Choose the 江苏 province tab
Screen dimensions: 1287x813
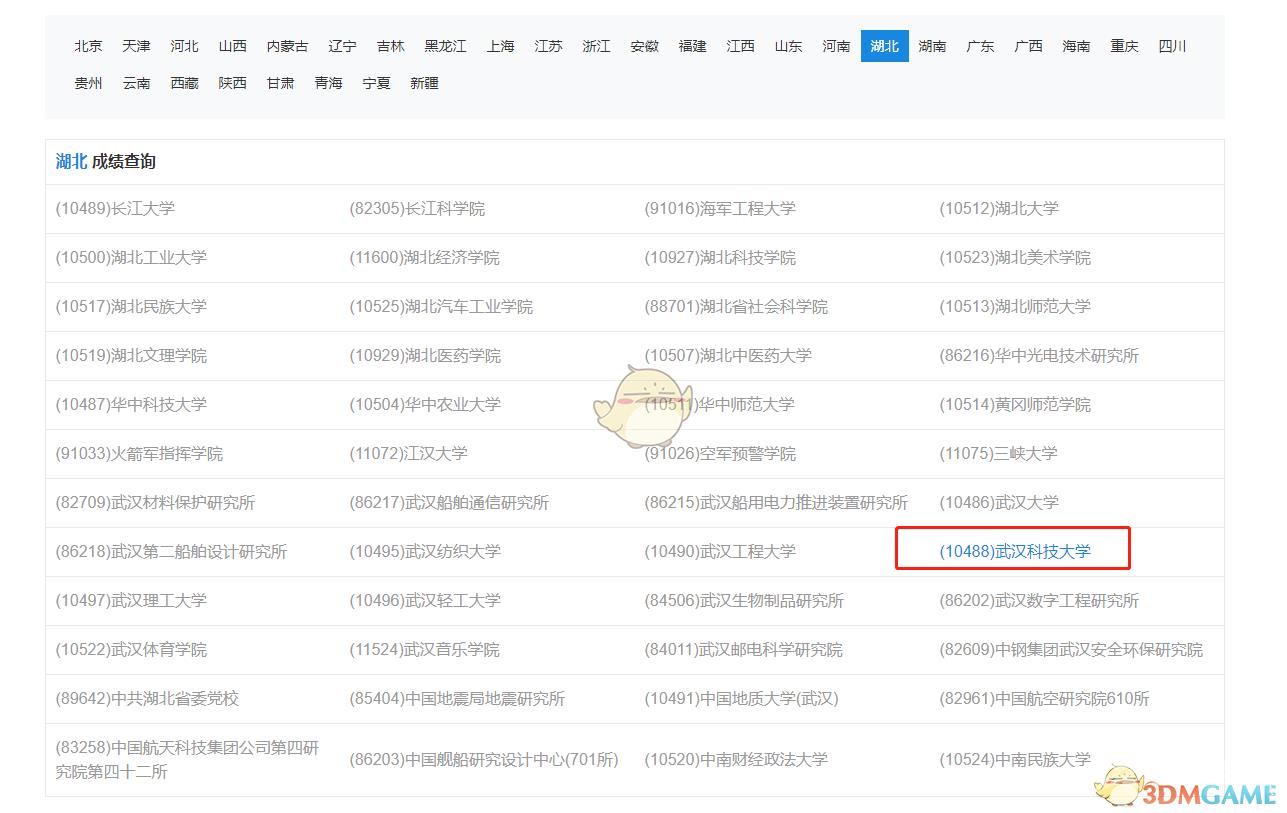pyautogui.click(x=549, y=46)
